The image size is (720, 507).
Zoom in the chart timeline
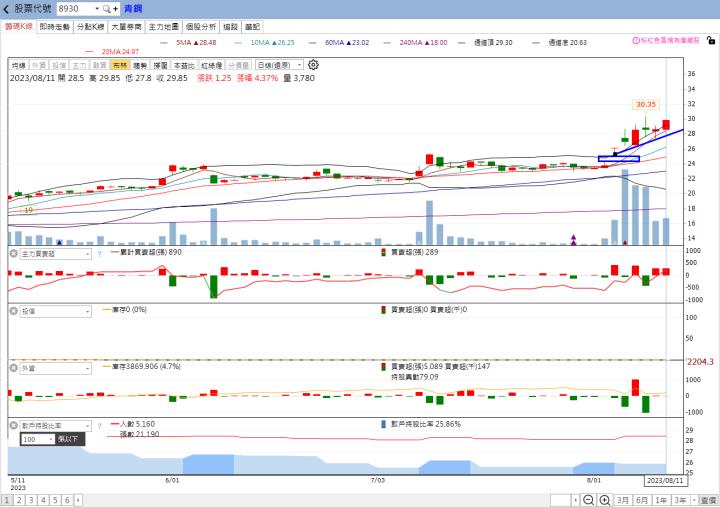pos(604,499)
